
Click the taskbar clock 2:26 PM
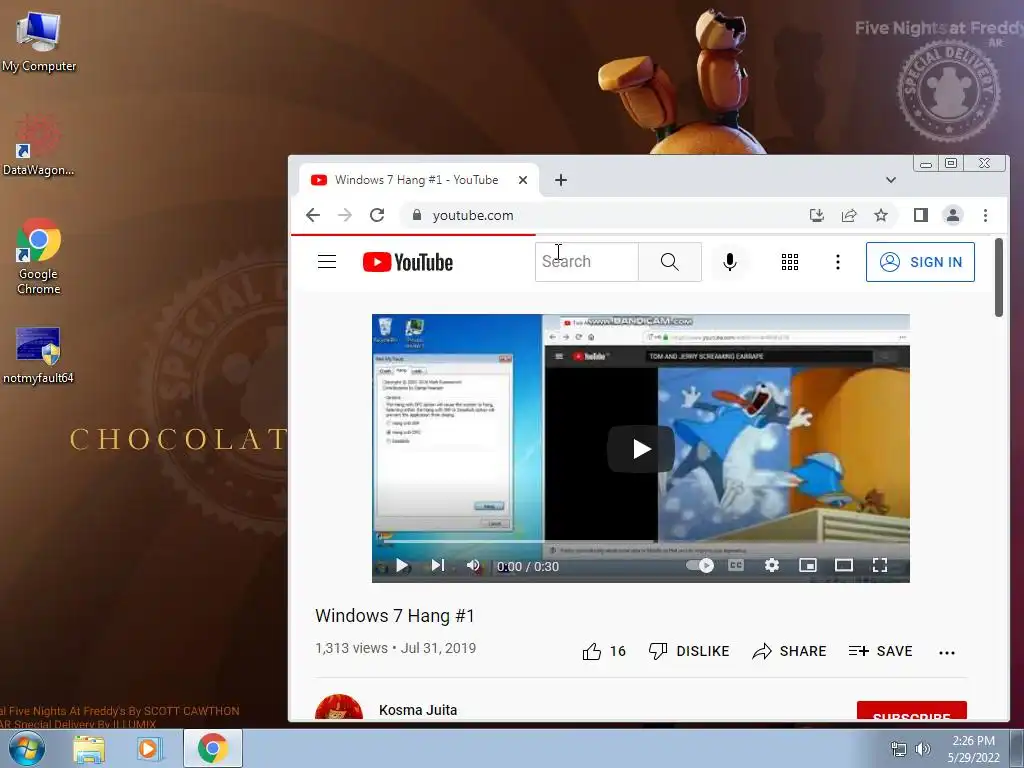point(974,749)
